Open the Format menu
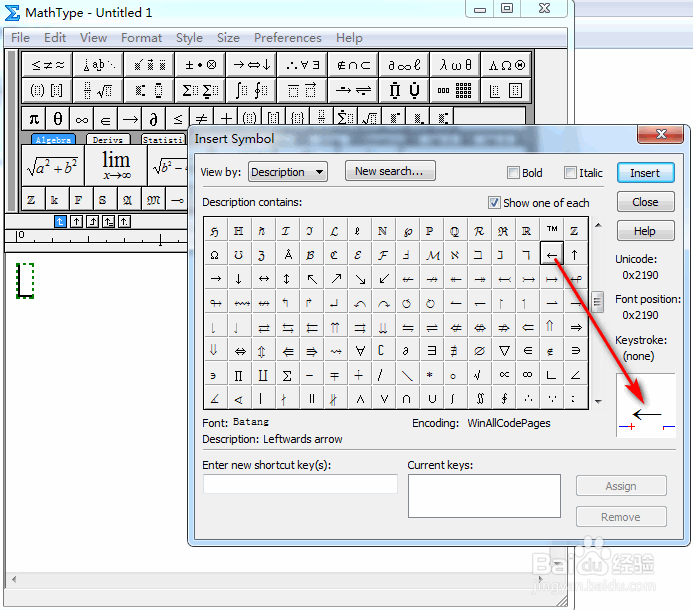Image resolution: width=693 pixels, height=610 pixels. tap(141, 38)
